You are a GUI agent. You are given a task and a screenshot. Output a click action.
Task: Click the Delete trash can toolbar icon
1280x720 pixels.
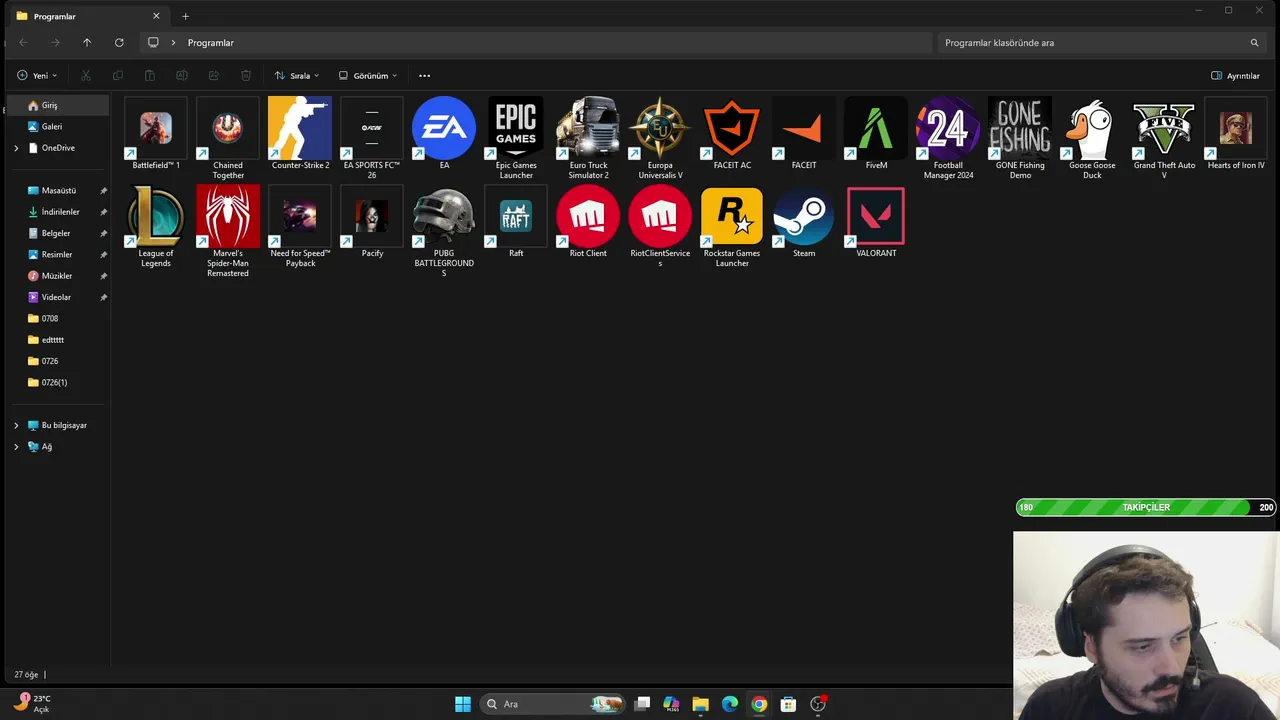pos(246,76)
